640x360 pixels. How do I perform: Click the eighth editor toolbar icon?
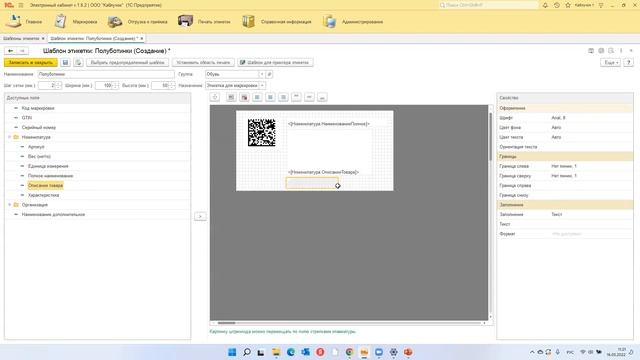point(309,97)
